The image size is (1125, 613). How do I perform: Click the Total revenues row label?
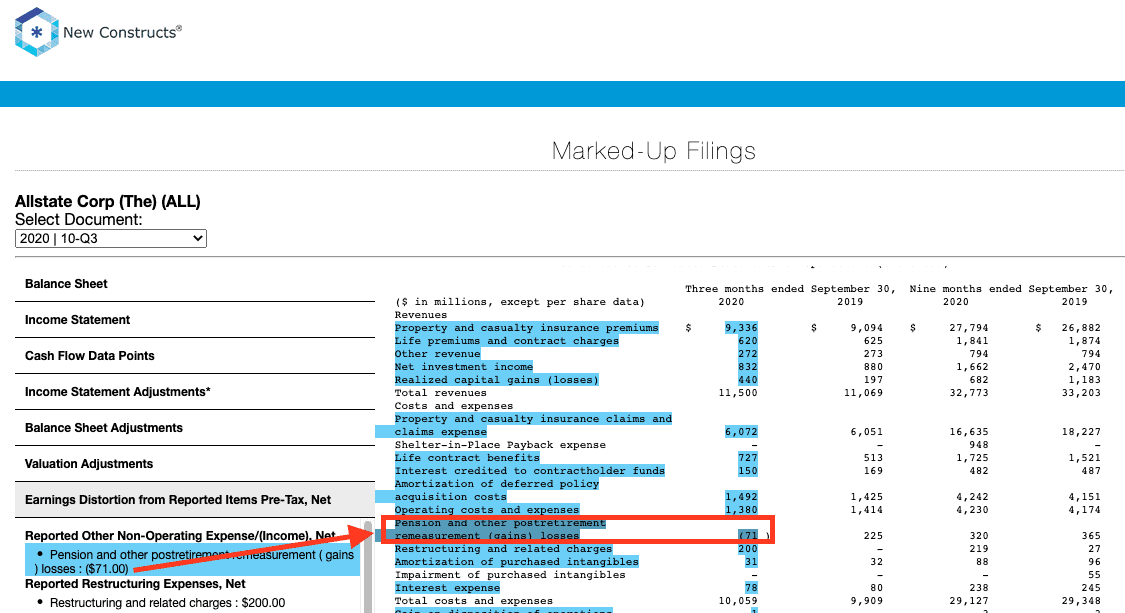click(x=441, y=393)
